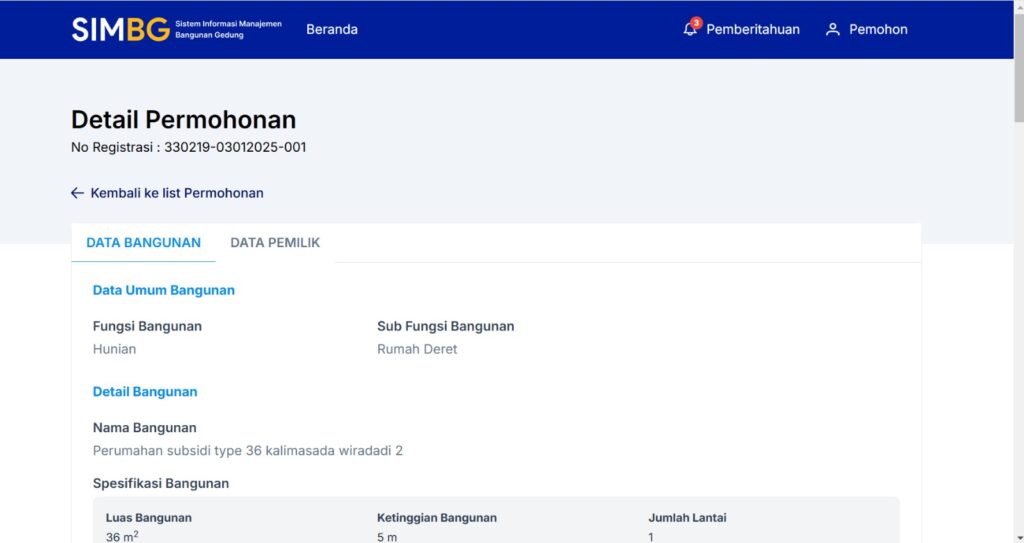Click the back arrow before Kembali
The image size is (1024, 543).
(77, 193)
